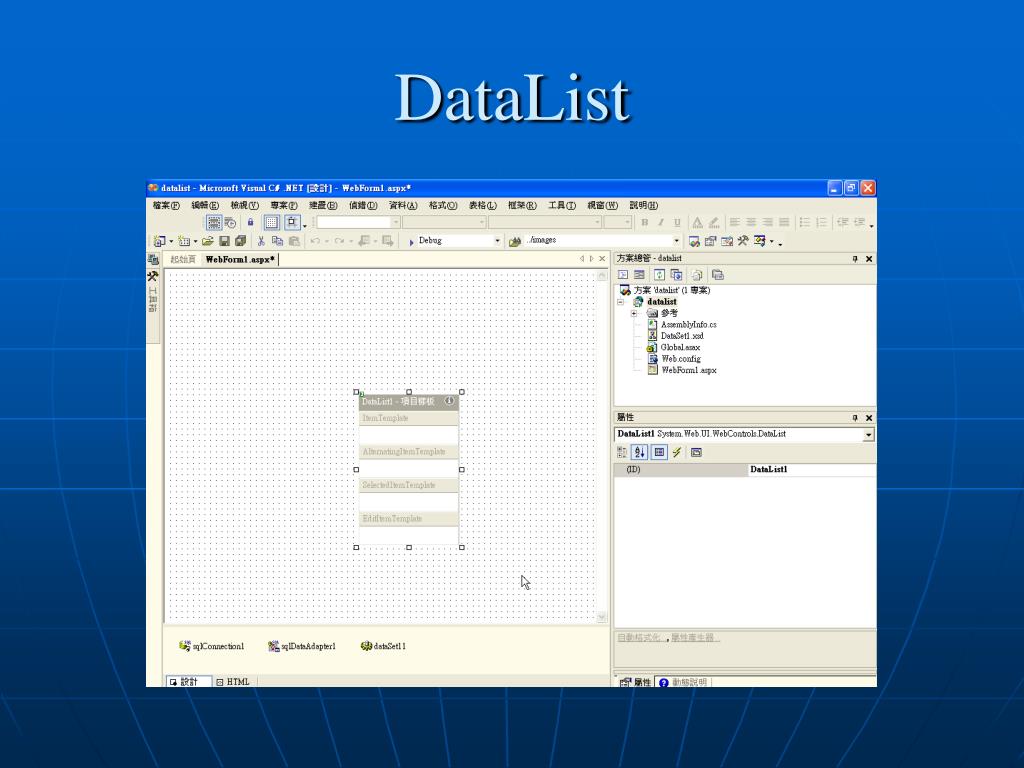1024x768 pixels.
Task: Open the 編輯(E) menu
Action: click(x=205, y=206)
